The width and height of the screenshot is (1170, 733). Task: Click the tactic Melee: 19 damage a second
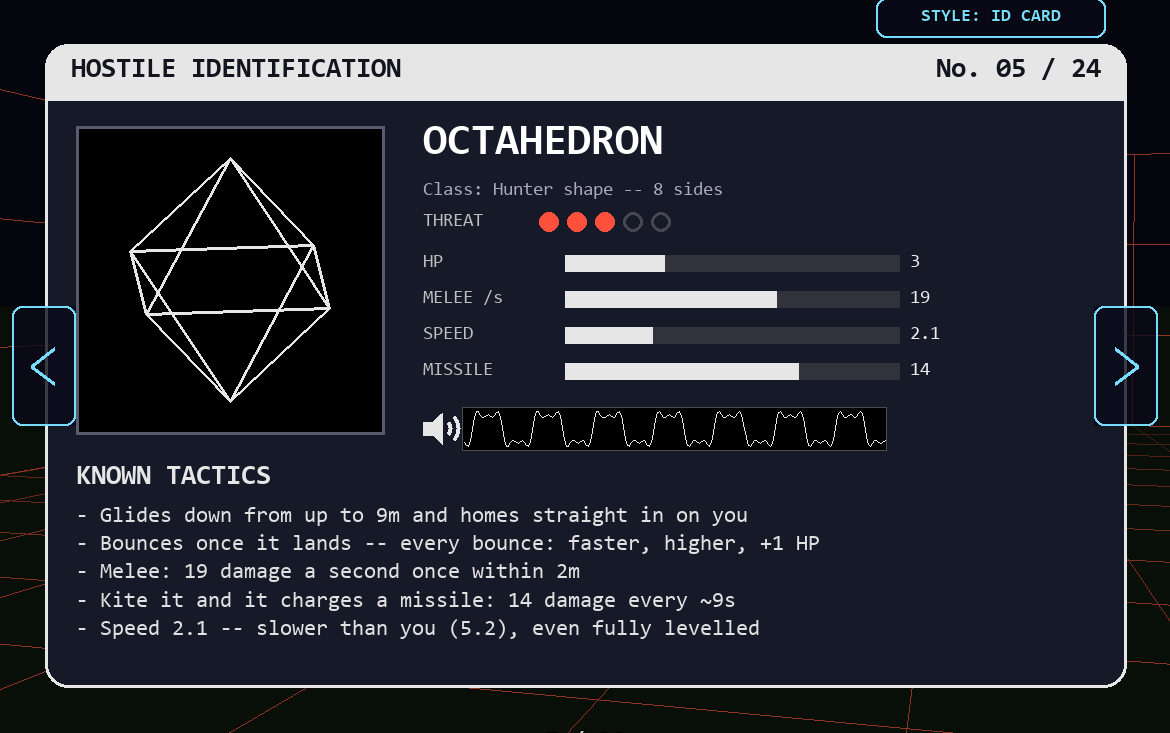(328, 572)
